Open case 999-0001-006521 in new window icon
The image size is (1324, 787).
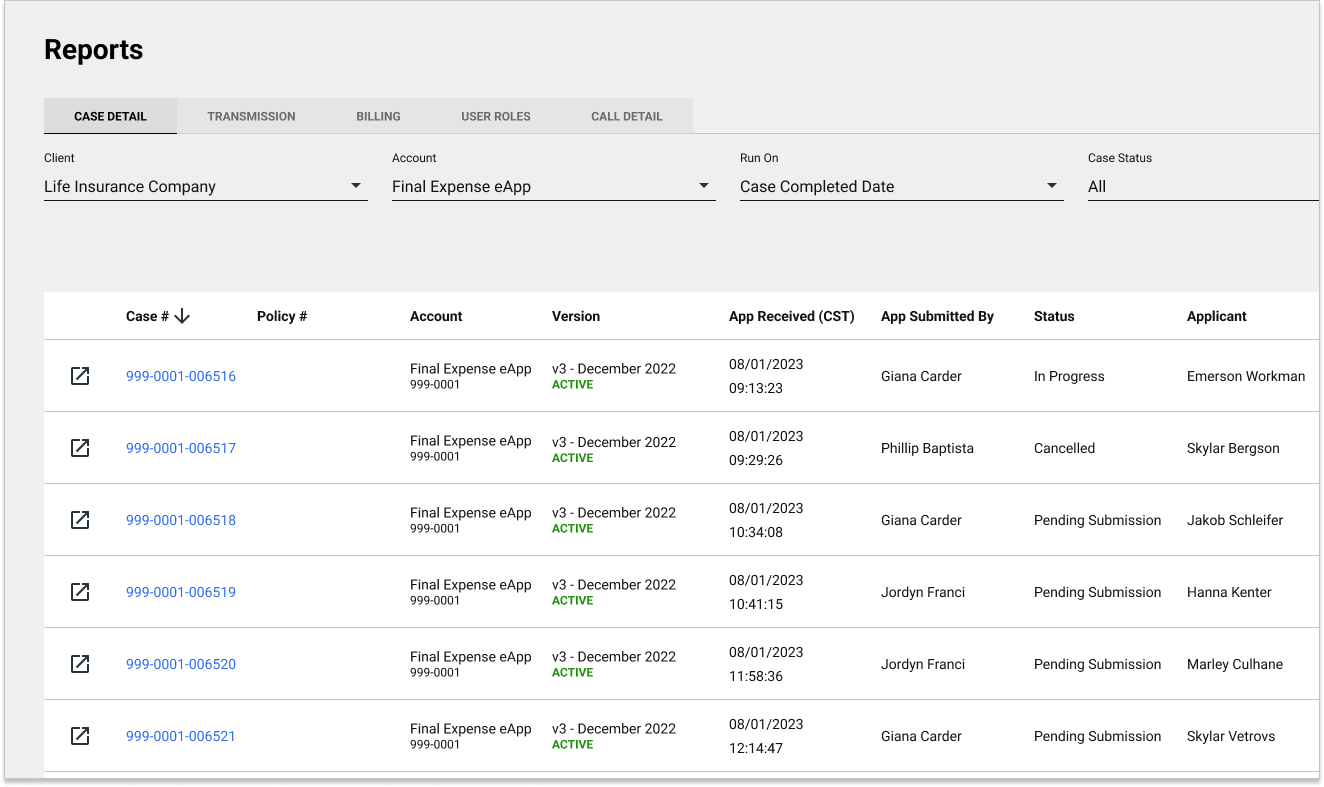(80, 736)
